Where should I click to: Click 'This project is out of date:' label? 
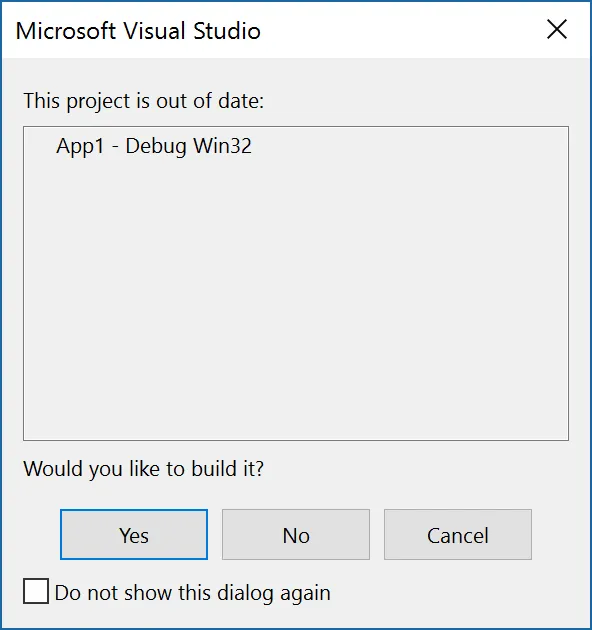click(144, 100)
